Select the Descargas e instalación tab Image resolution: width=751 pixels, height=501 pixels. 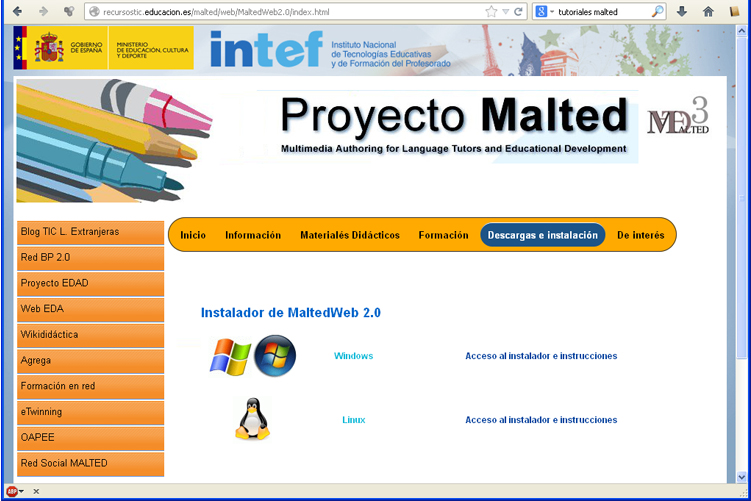click(x=543, y=235)
